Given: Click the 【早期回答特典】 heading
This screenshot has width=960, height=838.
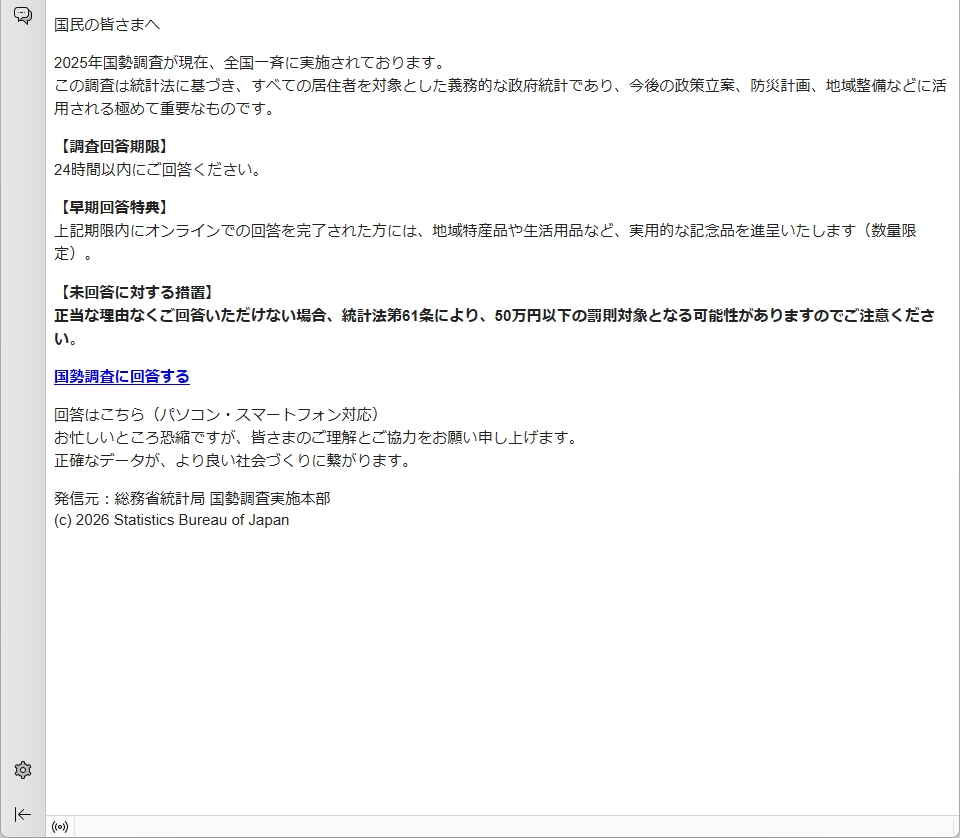Looking at the screenshot, I should pos(111,207).
